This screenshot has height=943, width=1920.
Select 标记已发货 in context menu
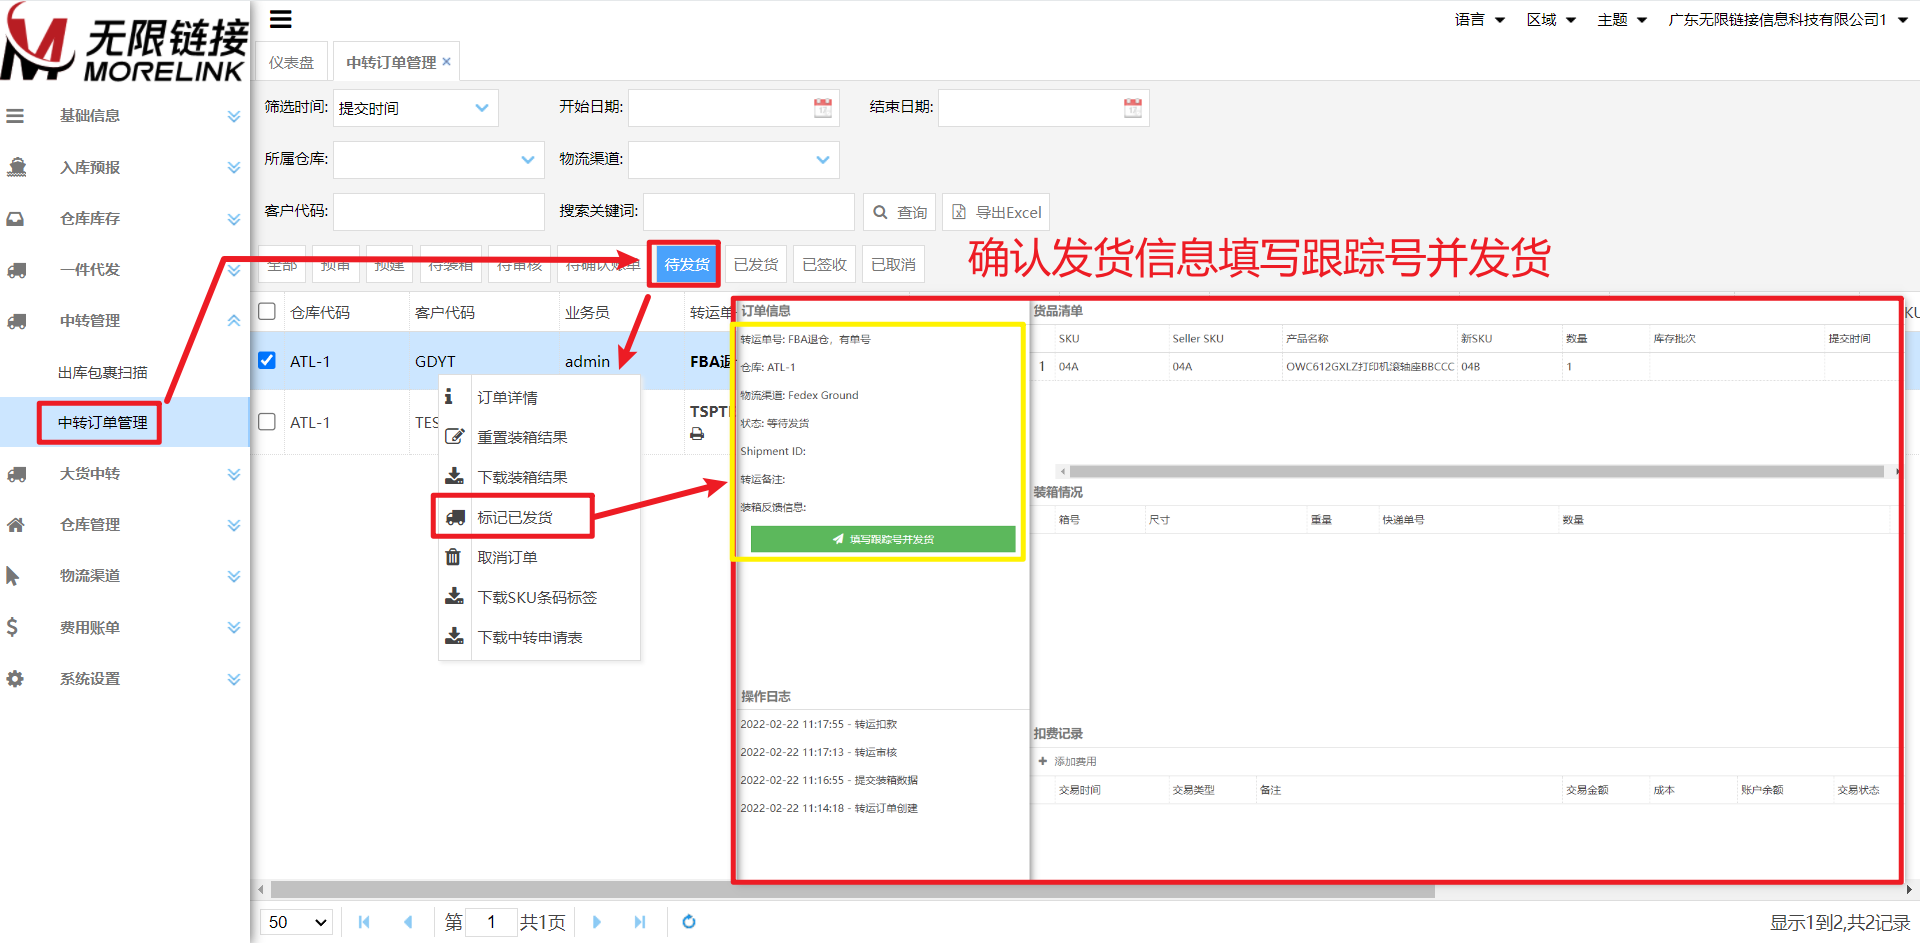point(514,517)
